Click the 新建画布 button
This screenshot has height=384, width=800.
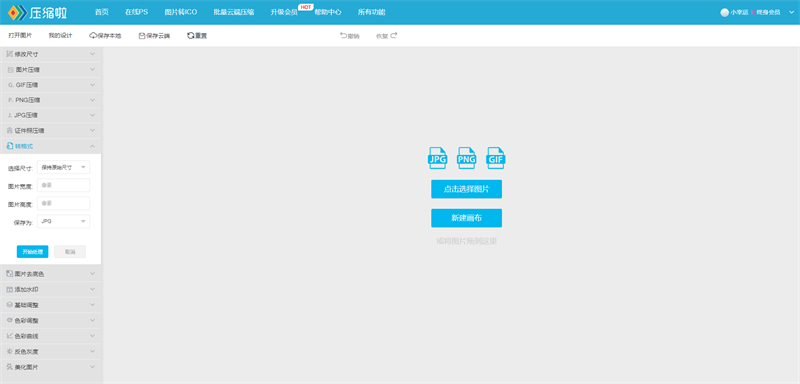point(466,218)
